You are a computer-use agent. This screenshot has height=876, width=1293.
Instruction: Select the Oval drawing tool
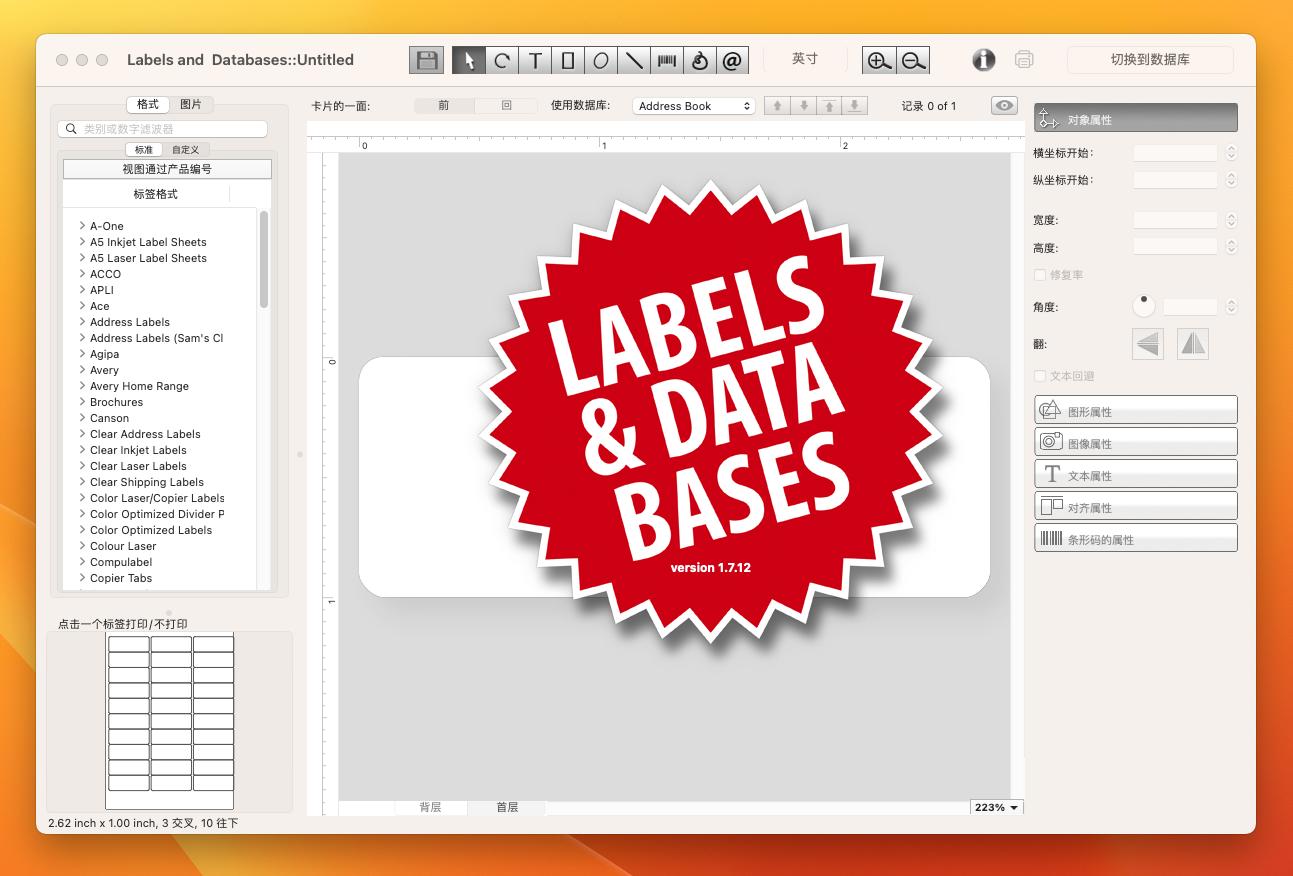pos(600,59)
